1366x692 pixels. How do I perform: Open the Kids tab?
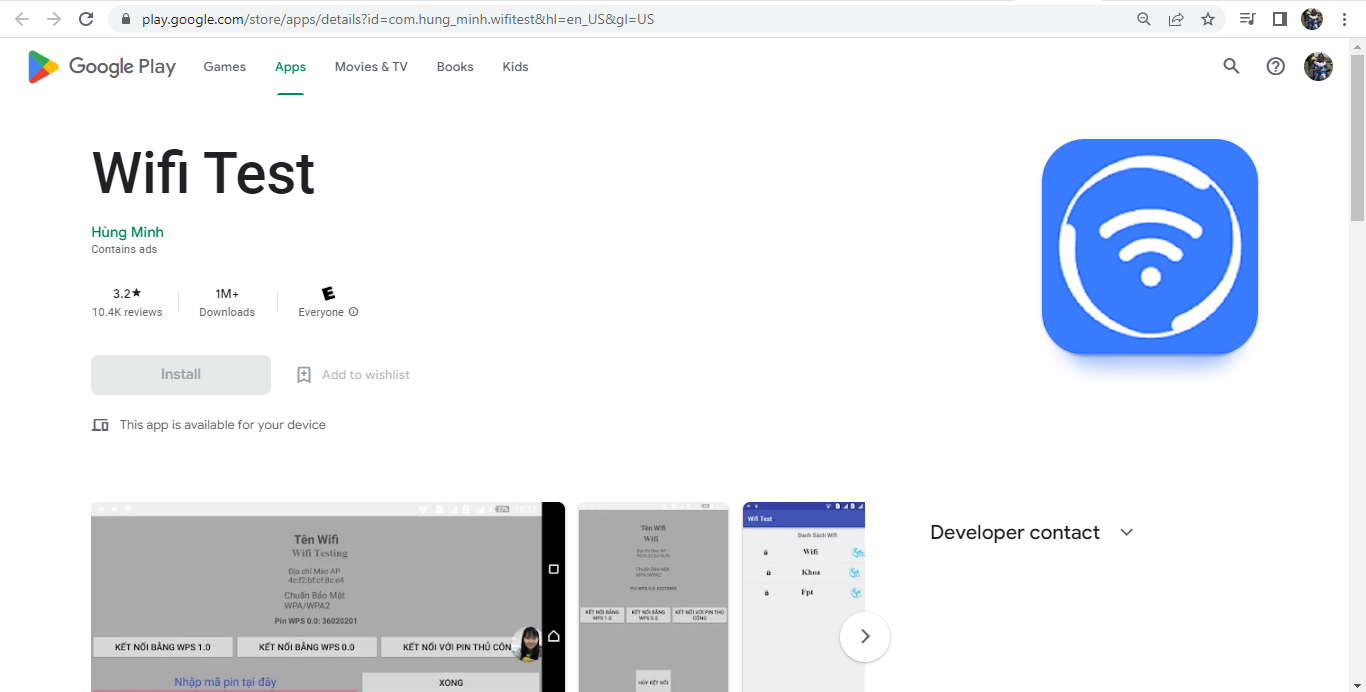tap(515, 67)
